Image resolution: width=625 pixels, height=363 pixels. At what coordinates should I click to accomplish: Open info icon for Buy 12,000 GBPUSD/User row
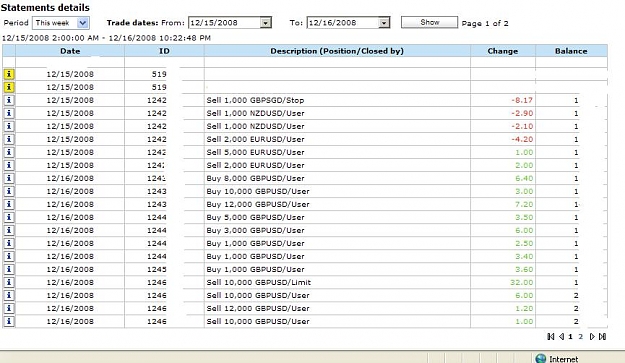click(9, 204)
